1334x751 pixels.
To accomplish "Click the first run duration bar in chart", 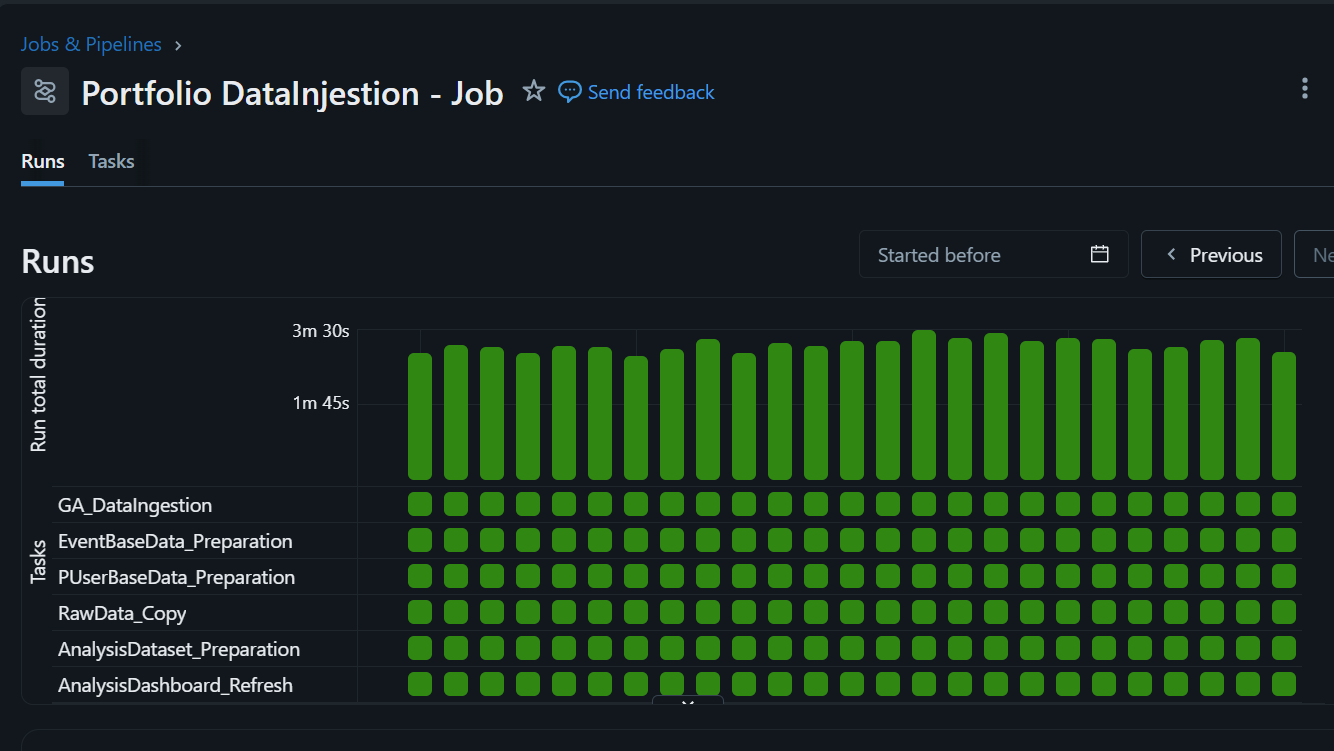I will [420, 417].
